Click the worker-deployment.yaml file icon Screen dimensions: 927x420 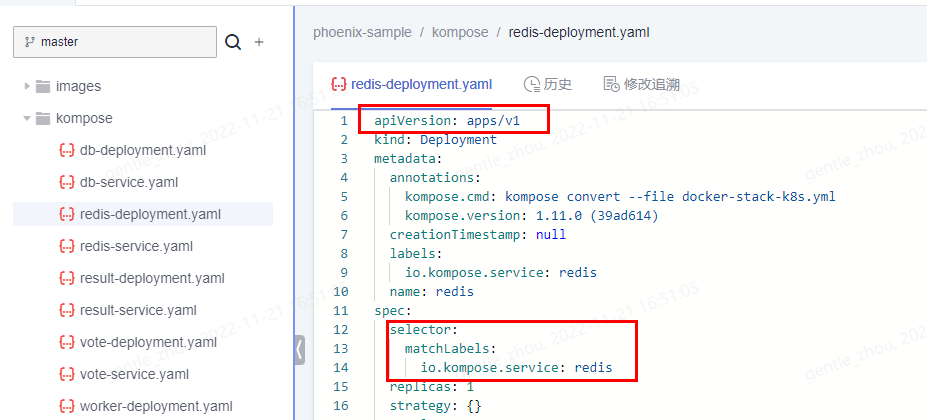click(x=67, y=406)
